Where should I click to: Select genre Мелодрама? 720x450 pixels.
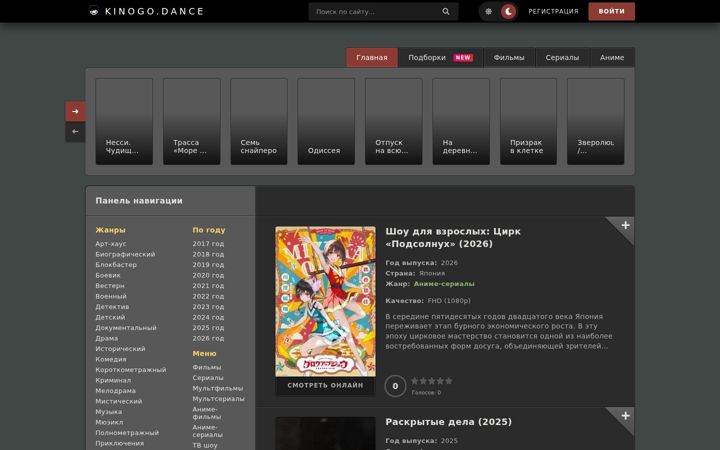tap(115, 391)
